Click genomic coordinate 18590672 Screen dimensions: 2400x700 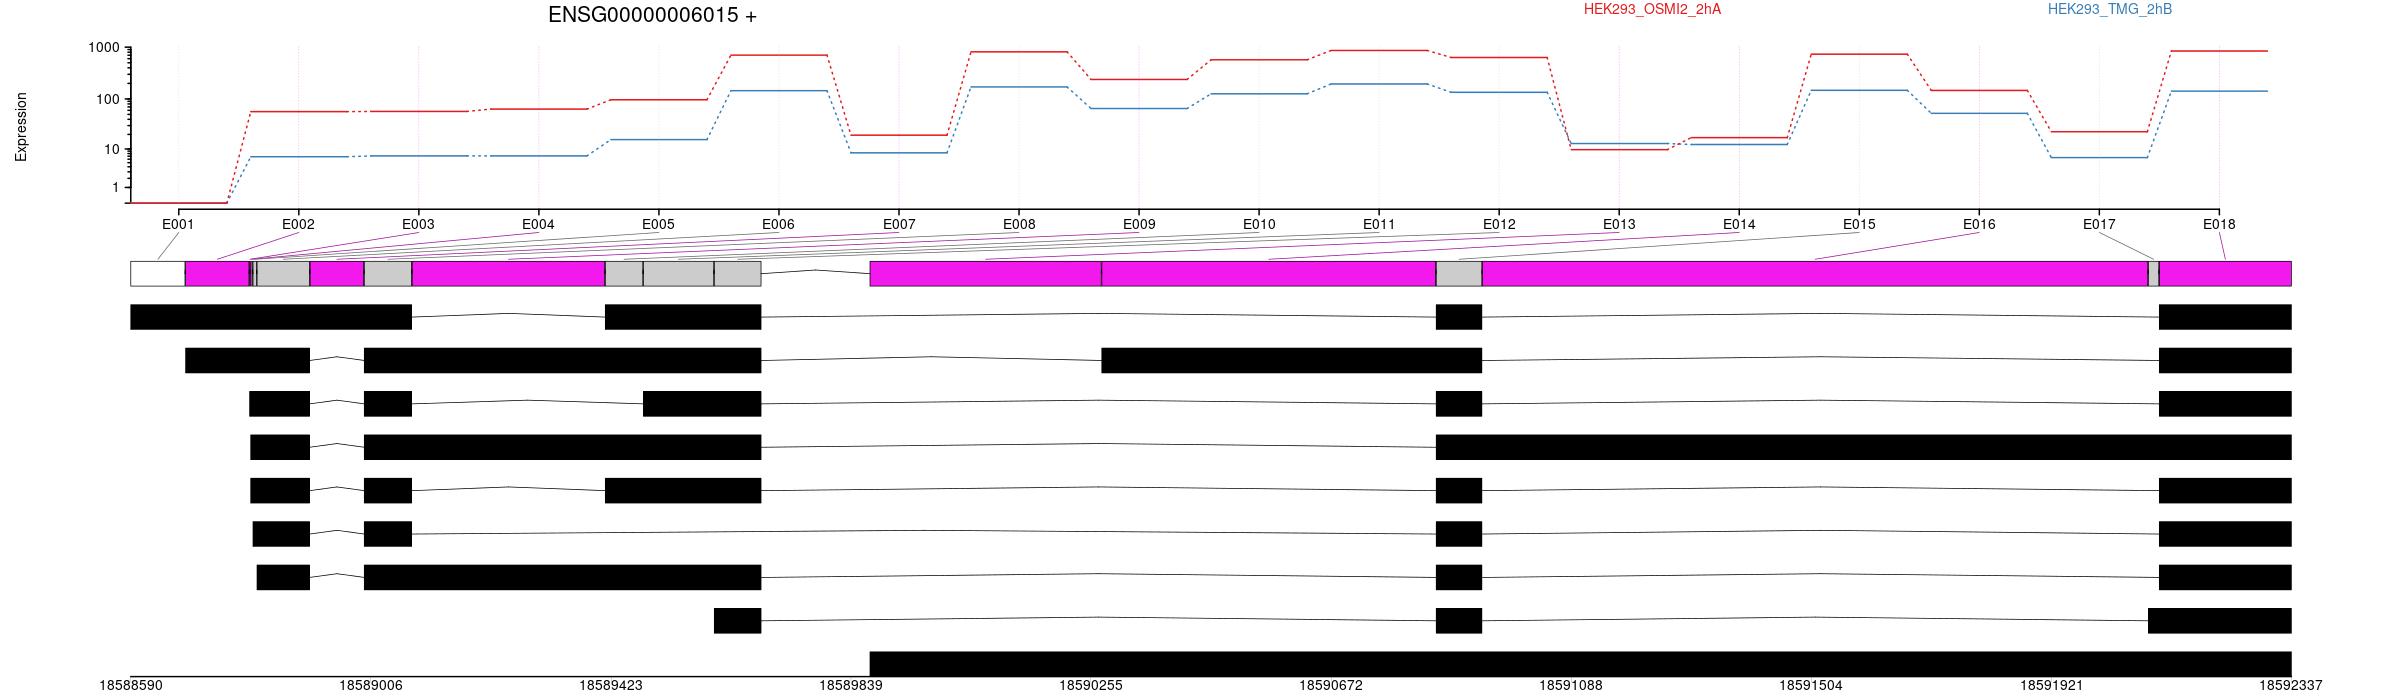point(1331,686)
